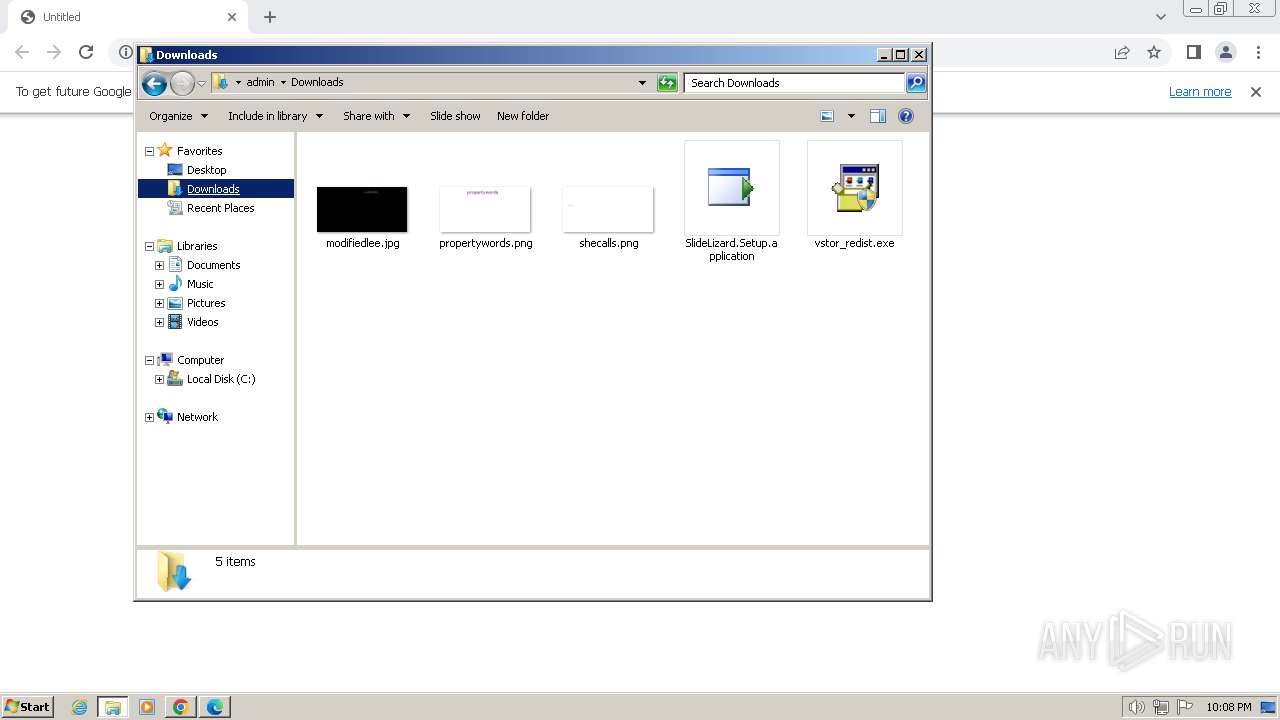
Task: Open the More view options dropdown arrow
Action: click(851, 116)
